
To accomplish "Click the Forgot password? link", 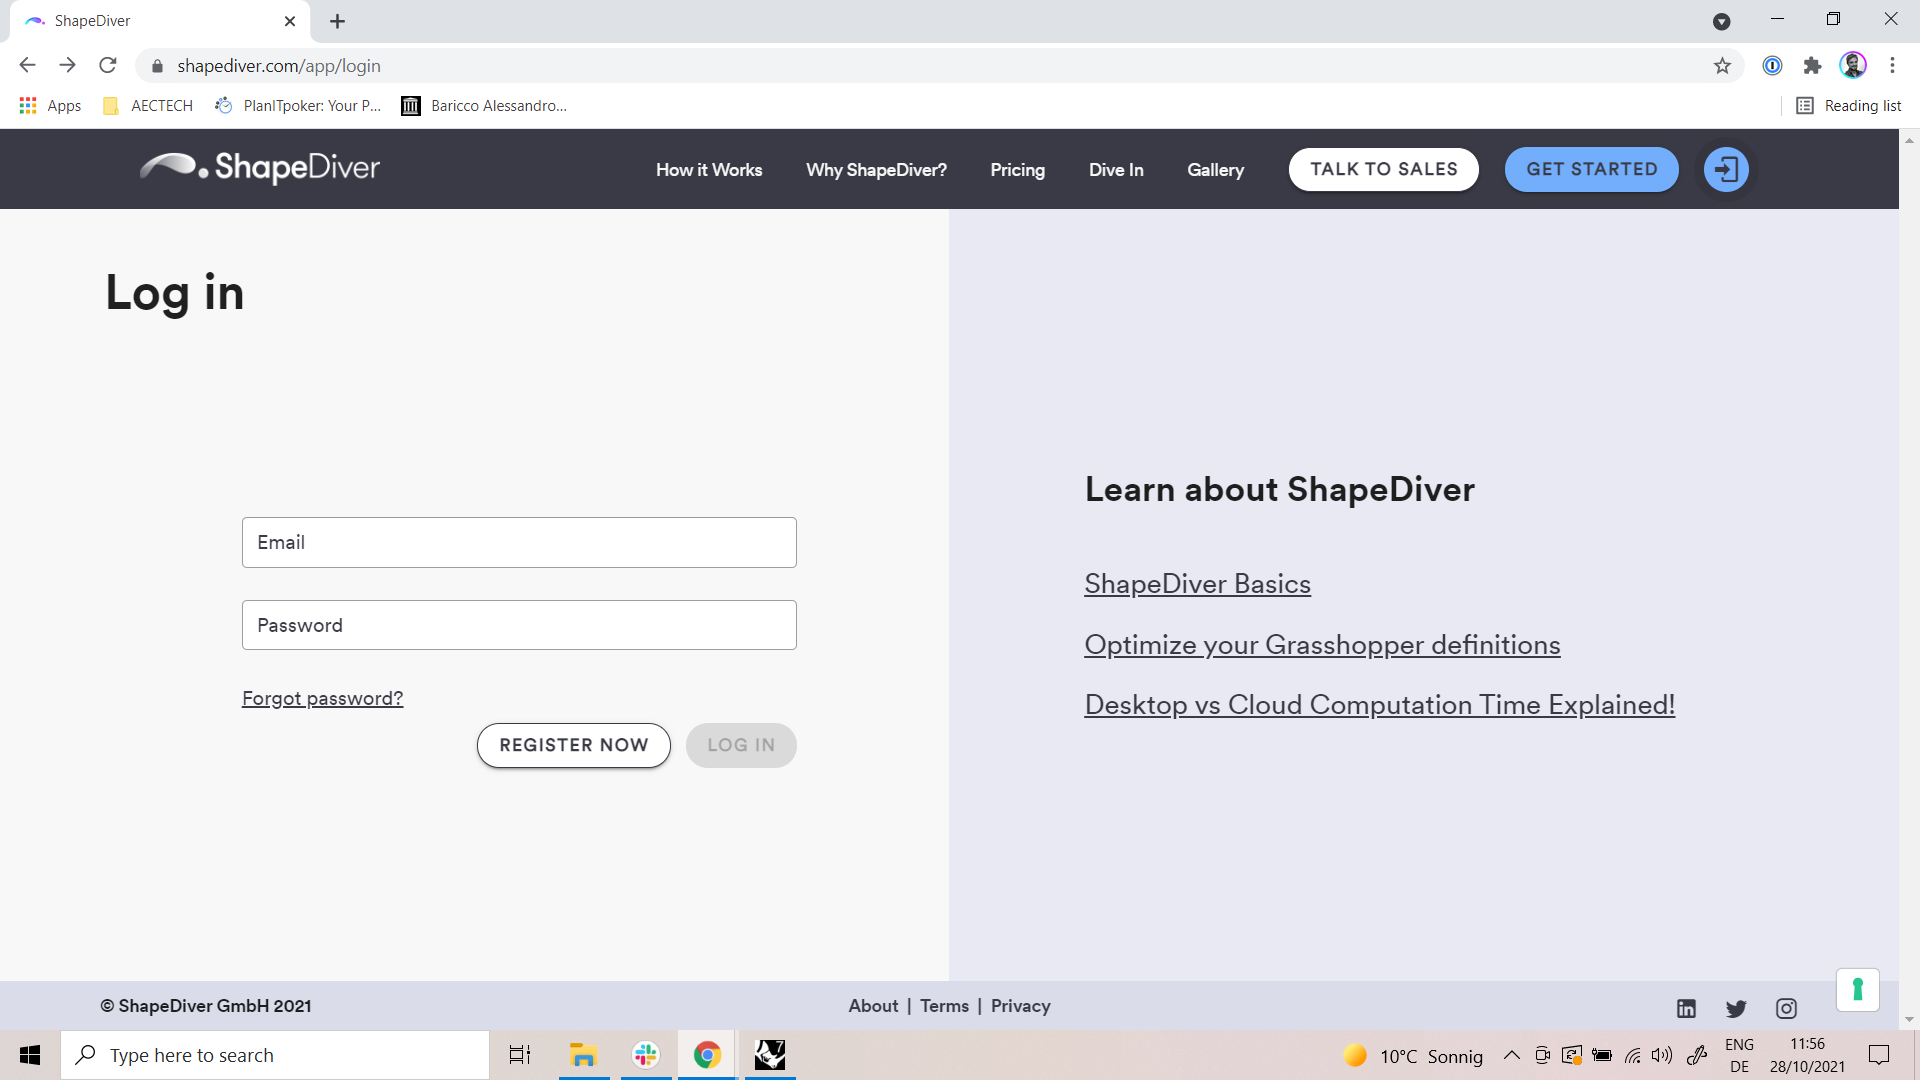I will coord(322,698).
